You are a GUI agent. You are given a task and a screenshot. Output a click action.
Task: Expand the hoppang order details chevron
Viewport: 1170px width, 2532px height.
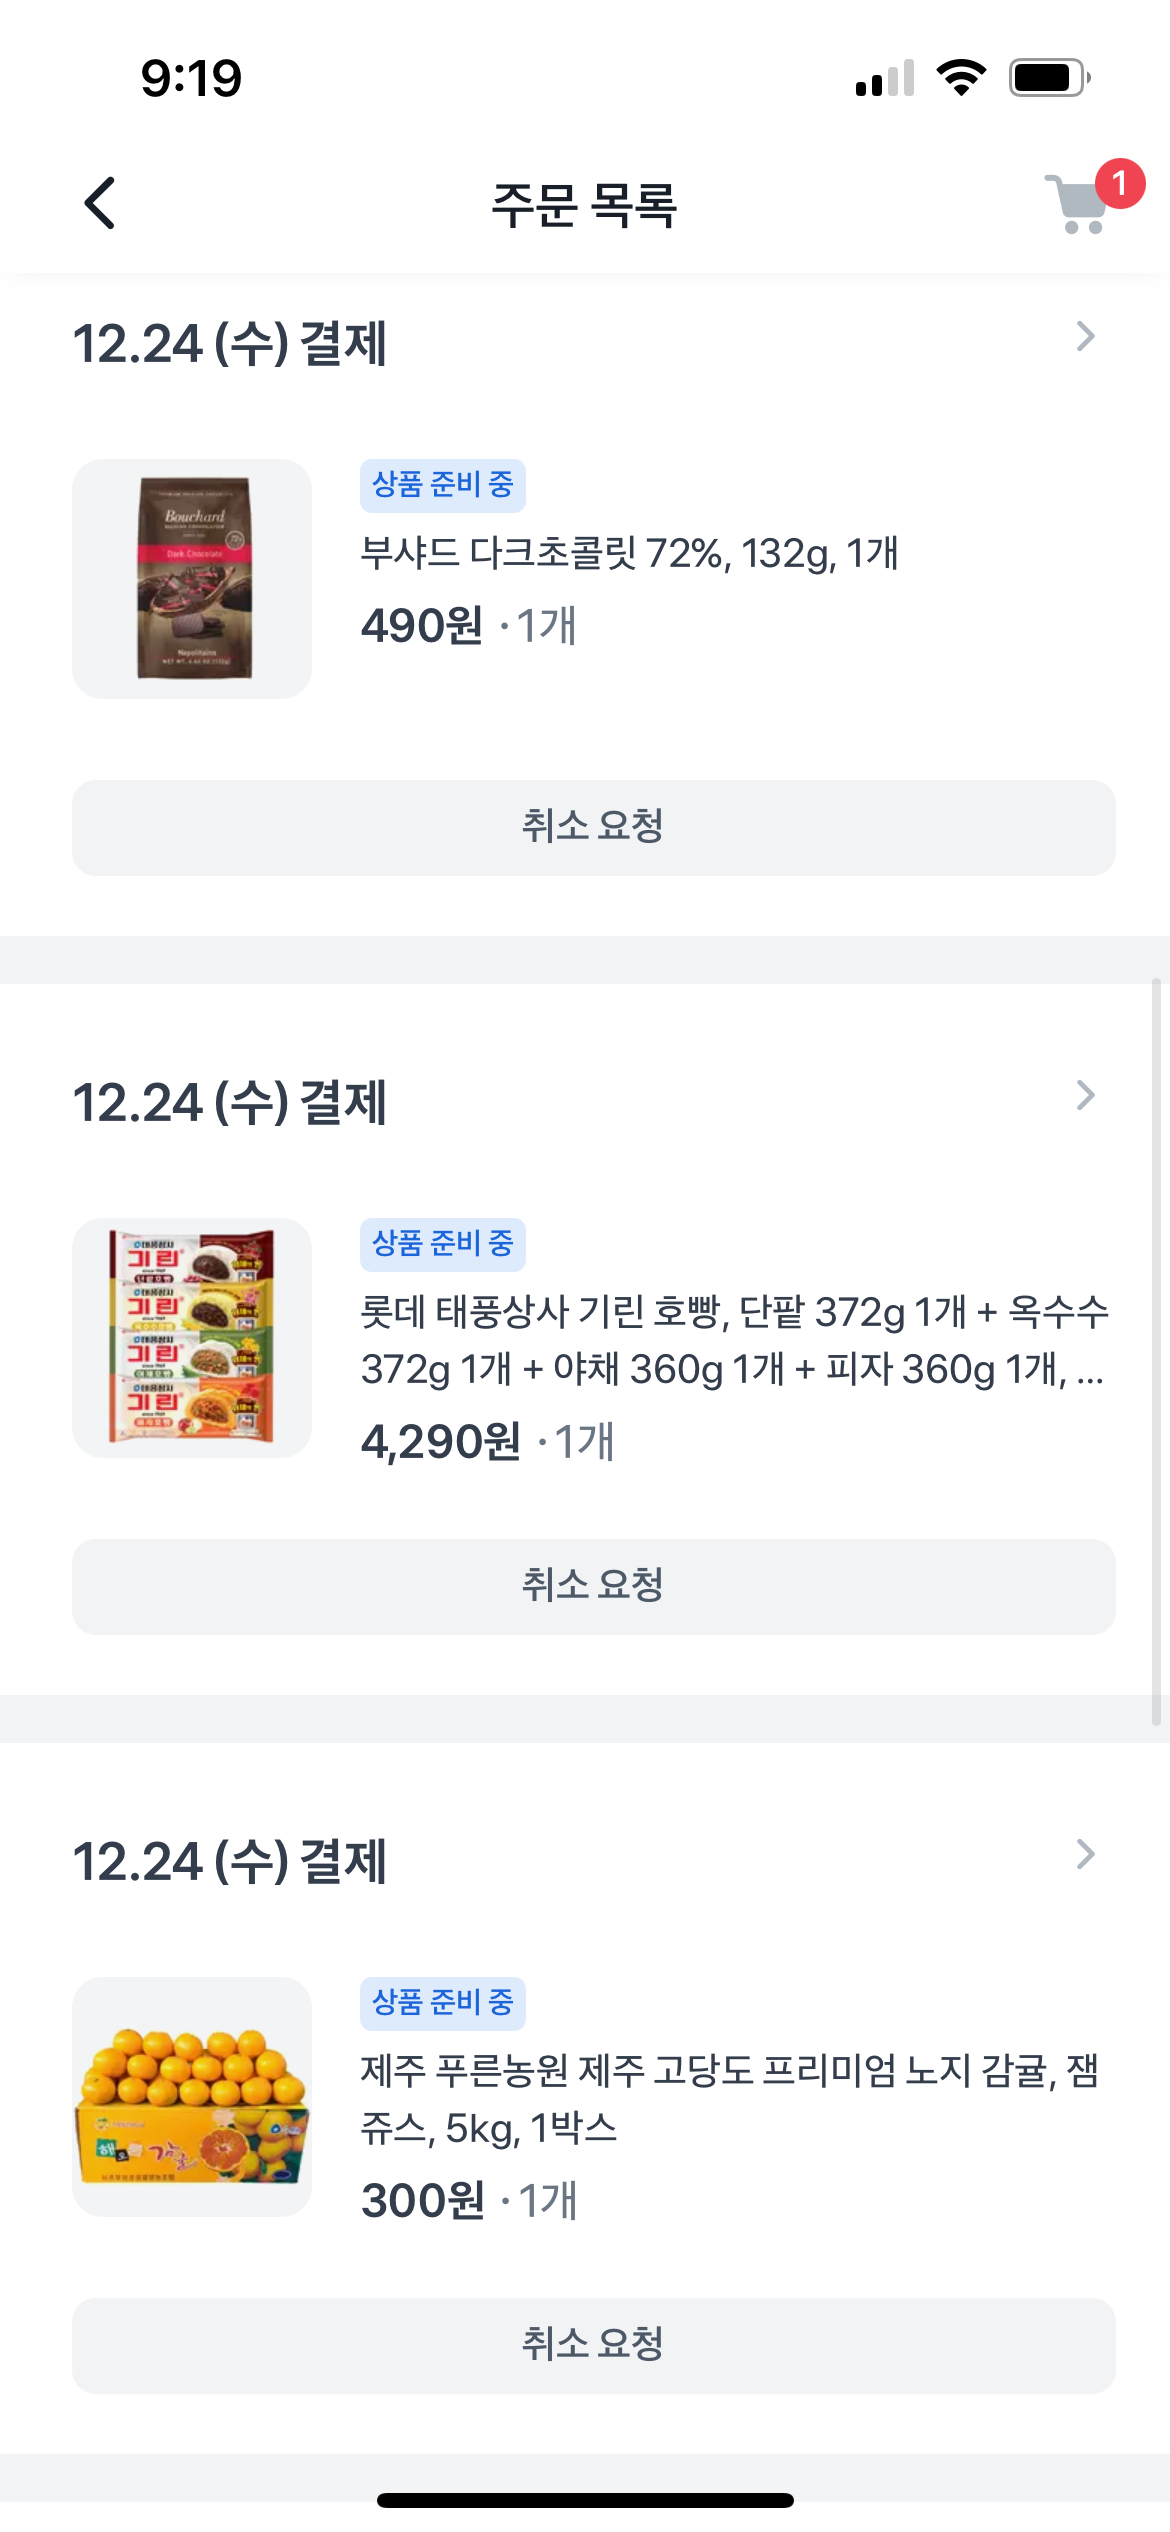coord(1085,1096)
